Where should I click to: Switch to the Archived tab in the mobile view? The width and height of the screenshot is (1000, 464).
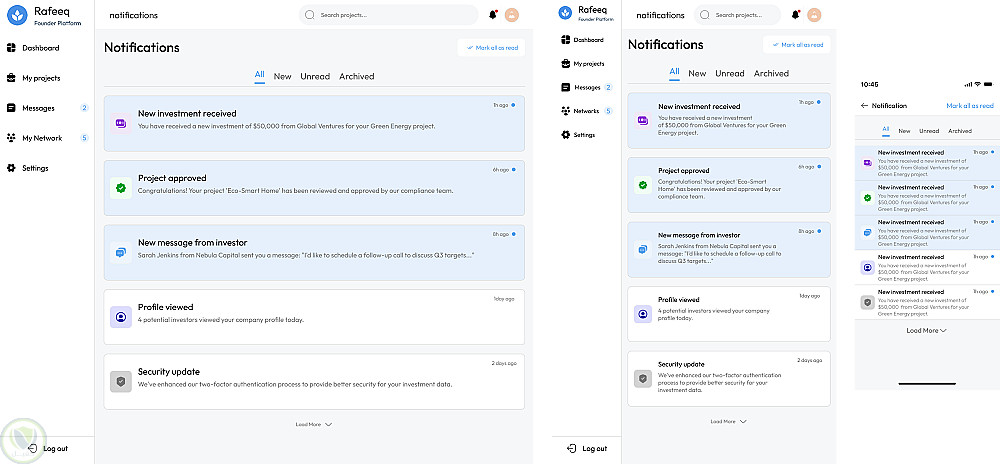click(959, 131)
